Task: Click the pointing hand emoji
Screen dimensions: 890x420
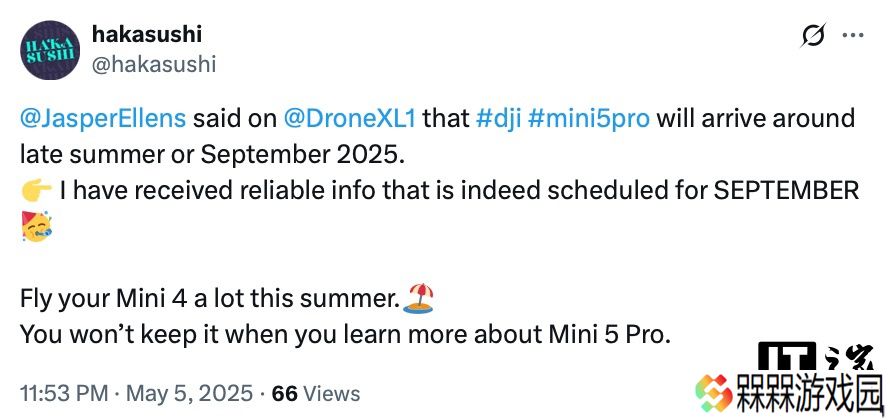Action: pos(36,192)
